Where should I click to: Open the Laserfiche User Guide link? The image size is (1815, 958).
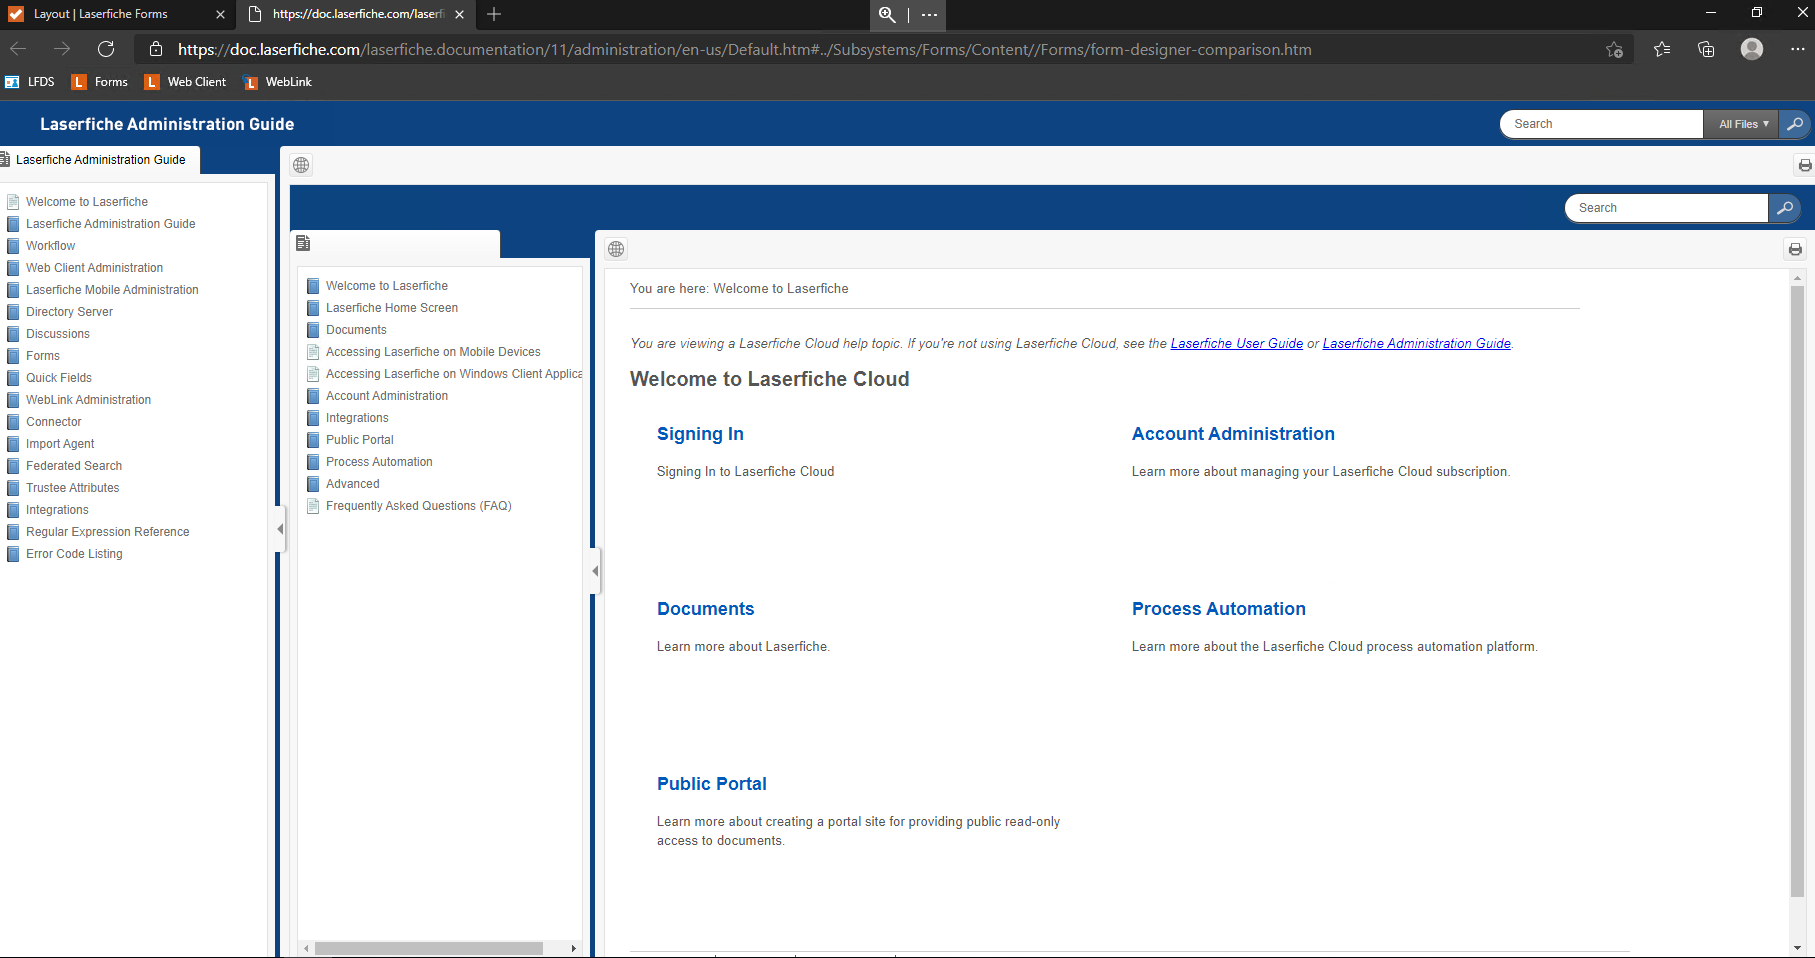[x=1237, y=343]
